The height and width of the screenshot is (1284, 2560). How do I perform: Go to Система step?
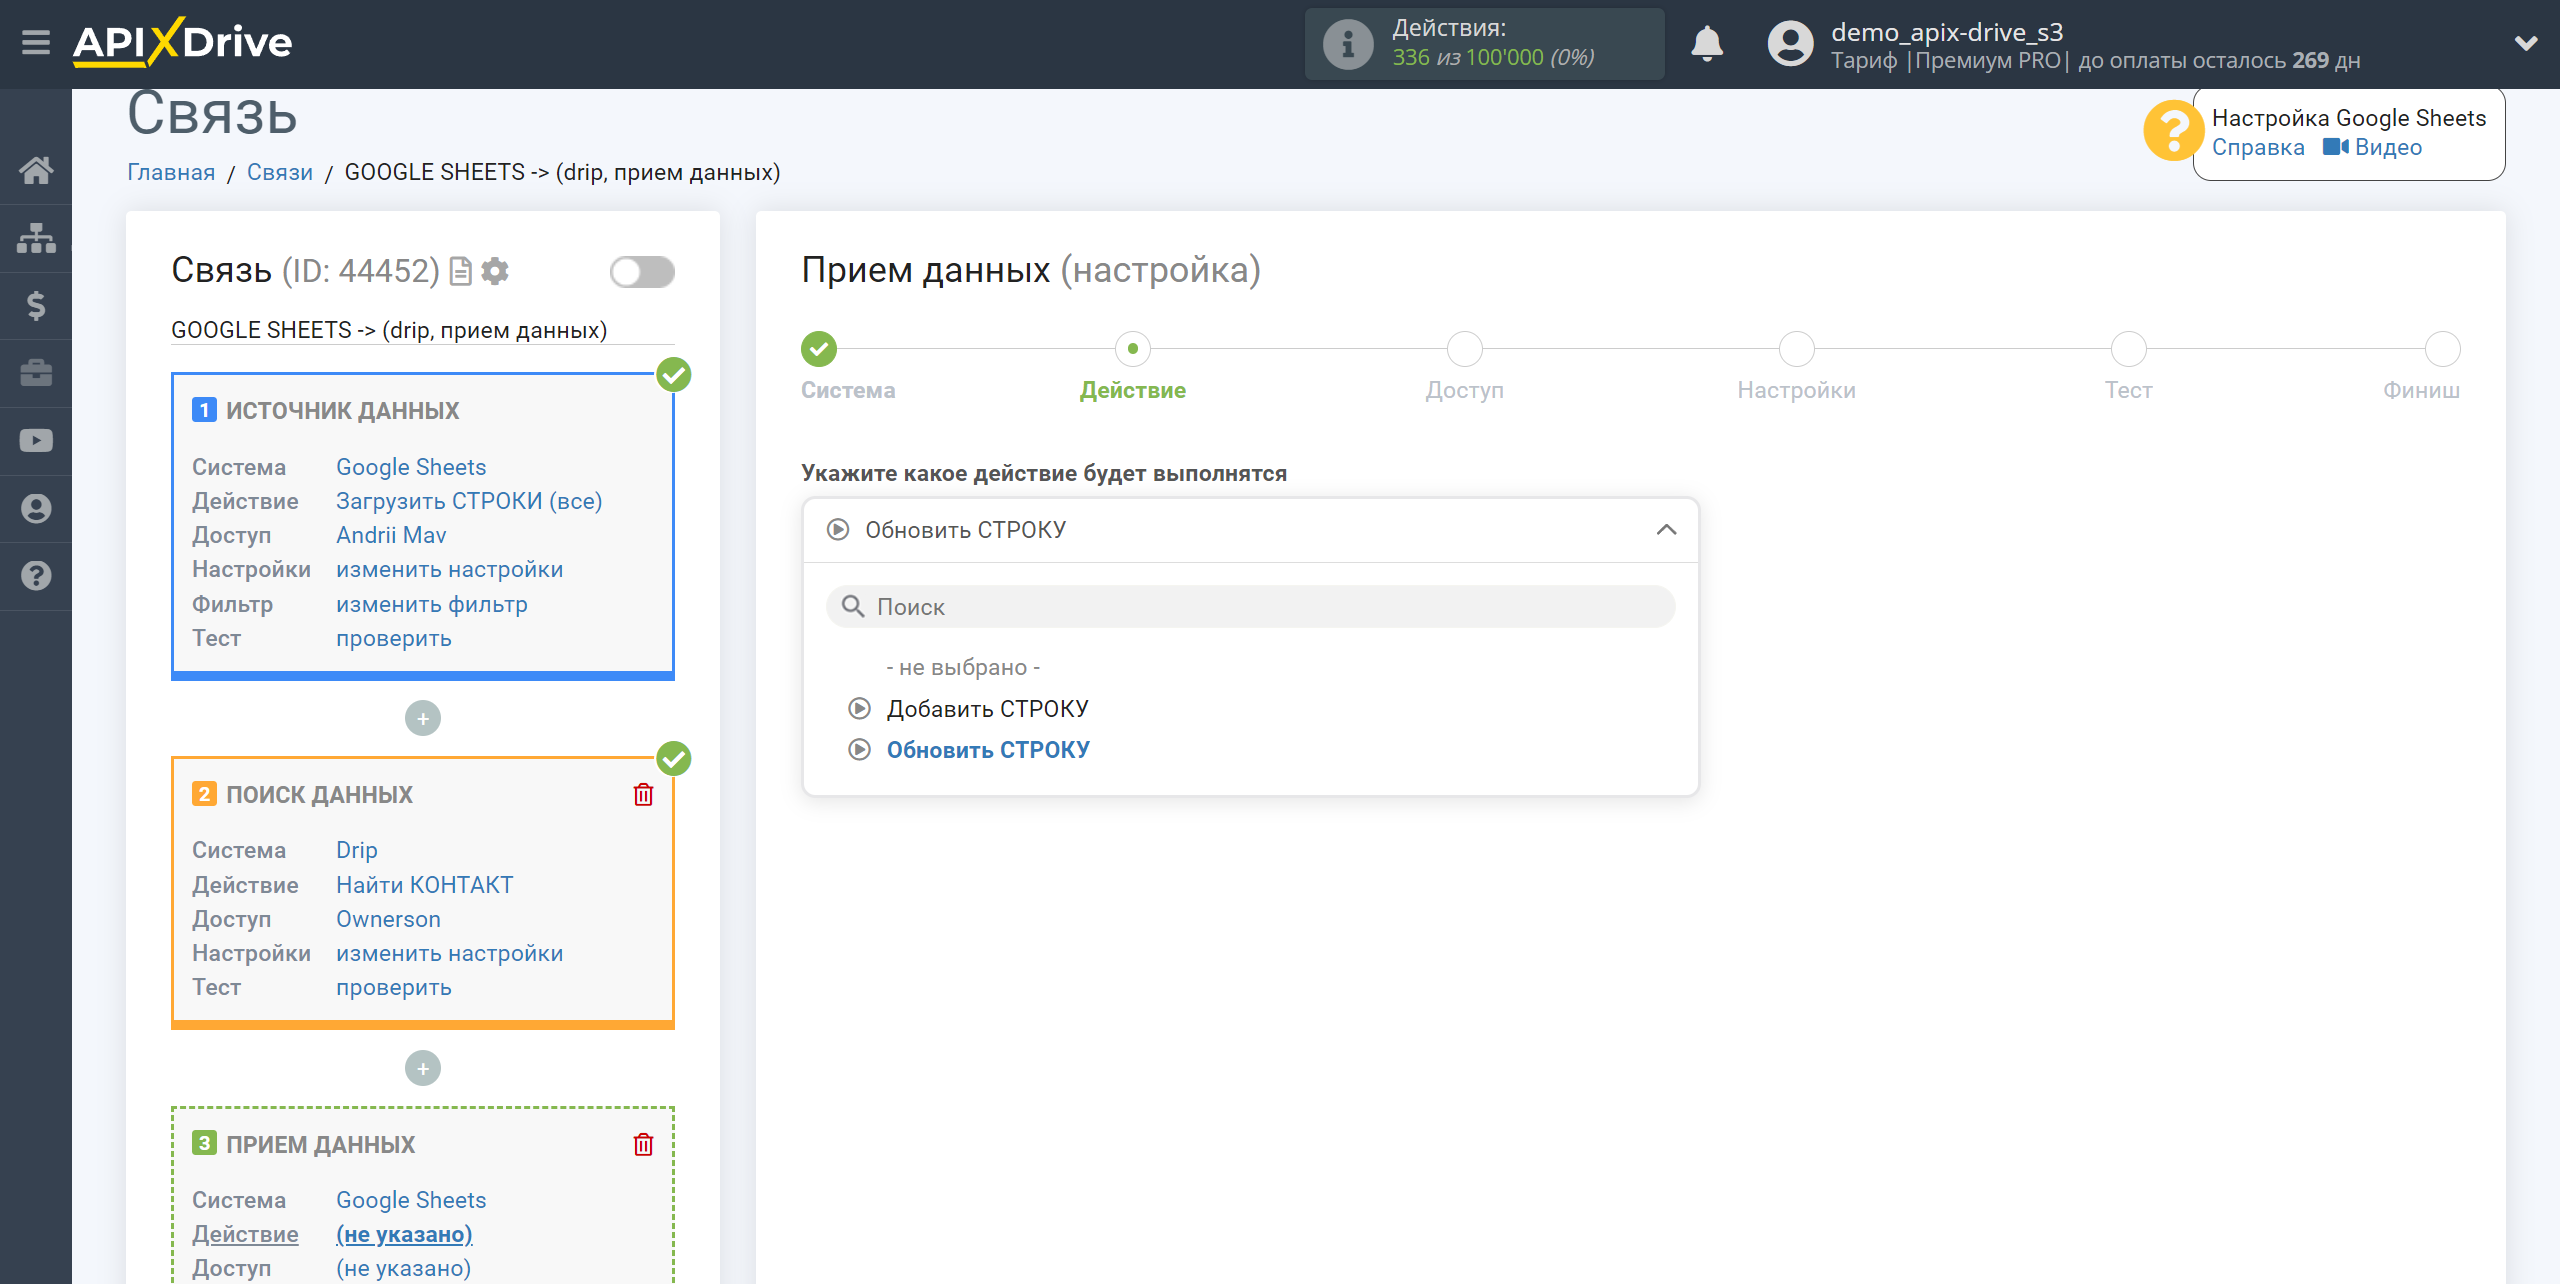point(819,349)
